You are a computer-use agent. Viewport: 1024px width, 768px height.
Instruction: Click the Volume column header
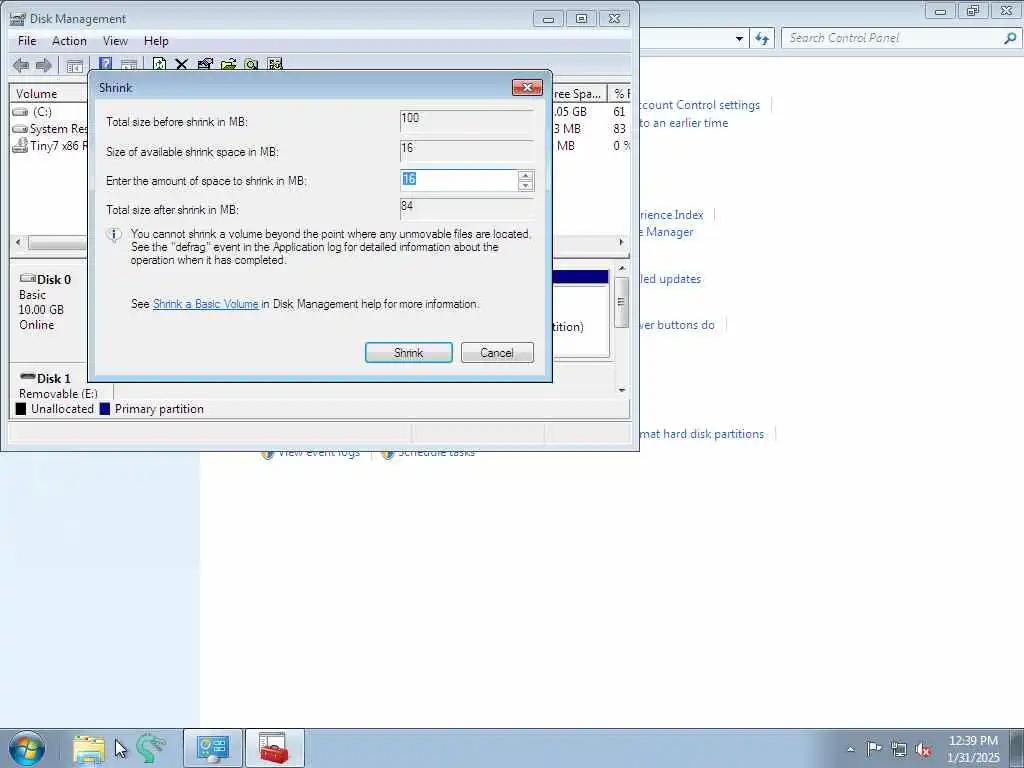(x=48, y=93)
